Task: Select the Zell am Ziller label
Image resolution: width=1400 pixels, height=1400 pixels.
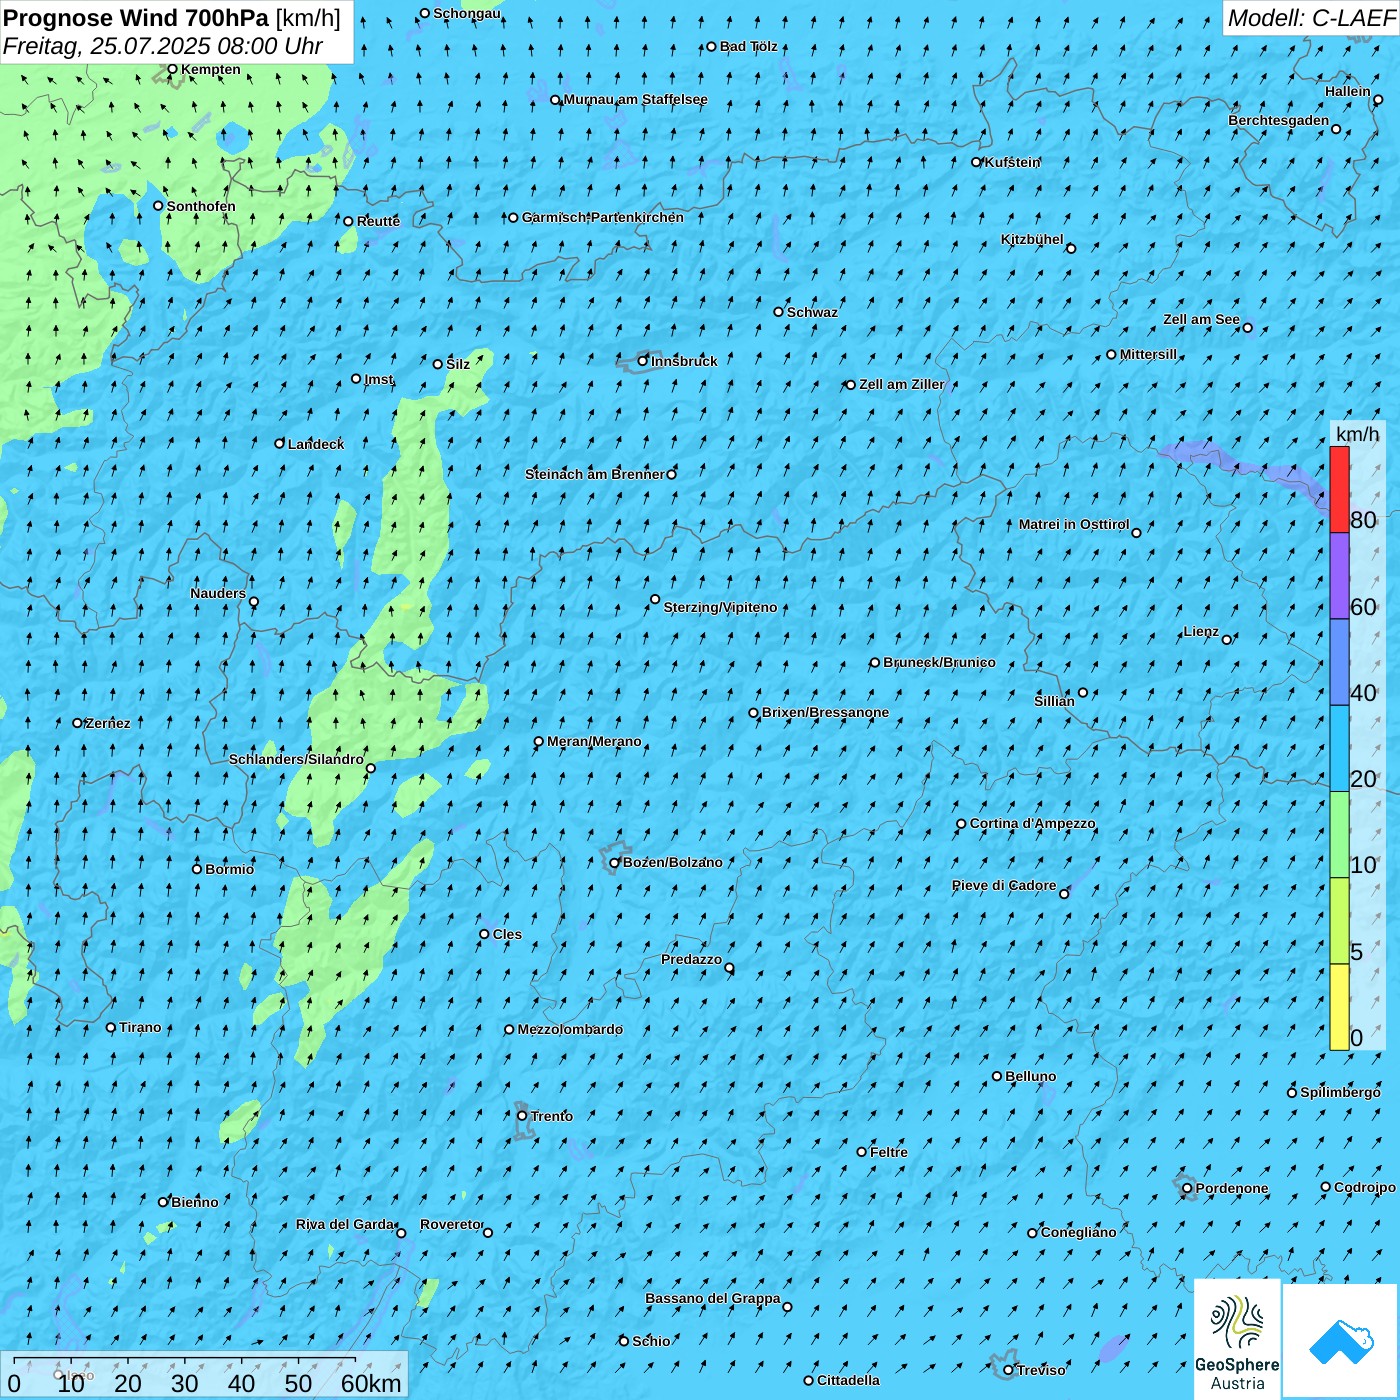Action: [x=901, y=384]
